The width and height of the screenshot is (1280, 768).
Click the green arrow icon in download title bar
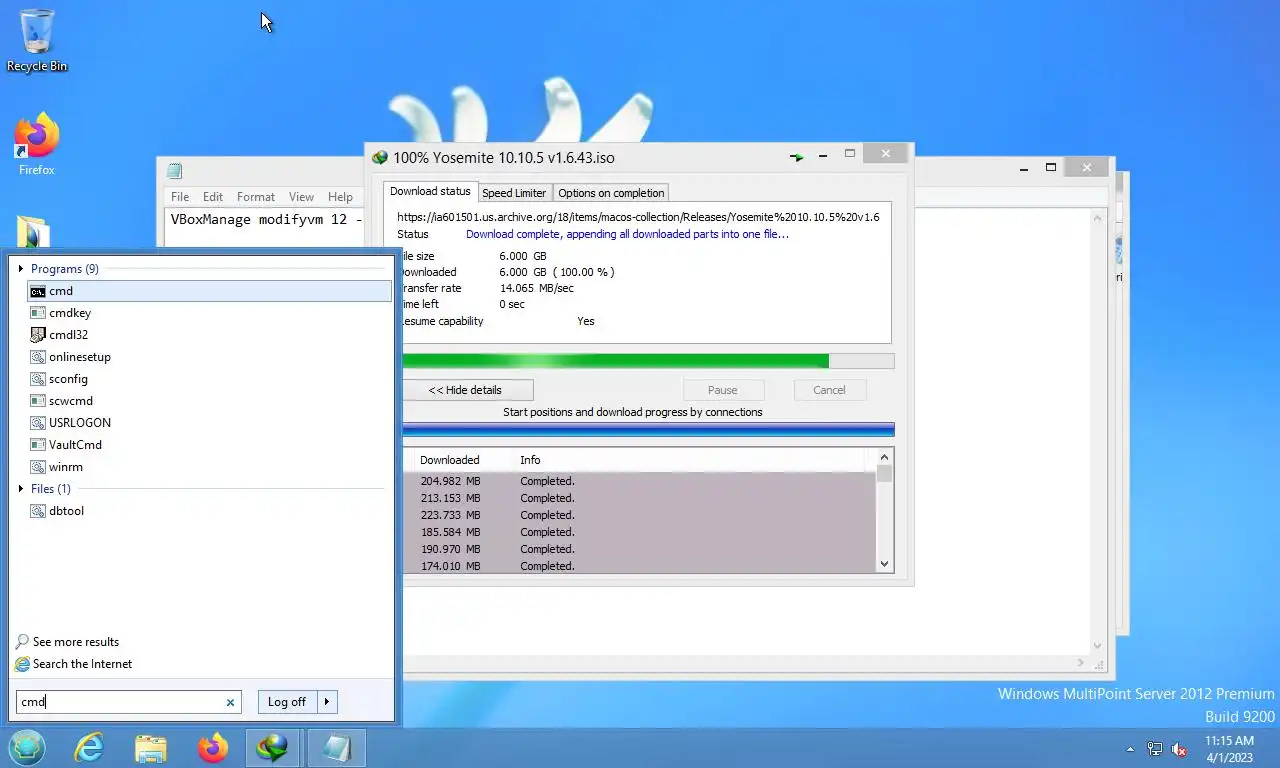click(796, 157)
